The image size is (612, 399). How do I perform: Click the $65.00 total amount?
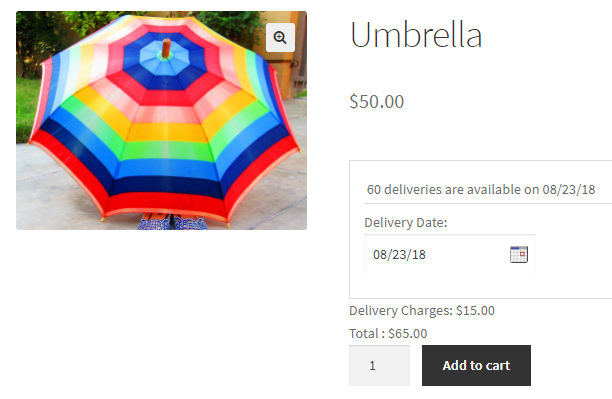coord(408,334)
